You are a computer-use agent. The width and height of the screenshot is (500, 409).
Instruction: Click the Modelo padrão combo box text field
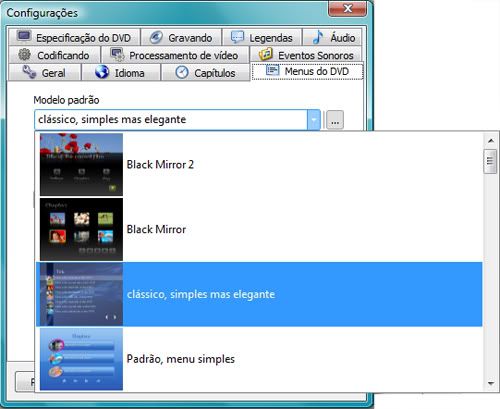[171, 120]
